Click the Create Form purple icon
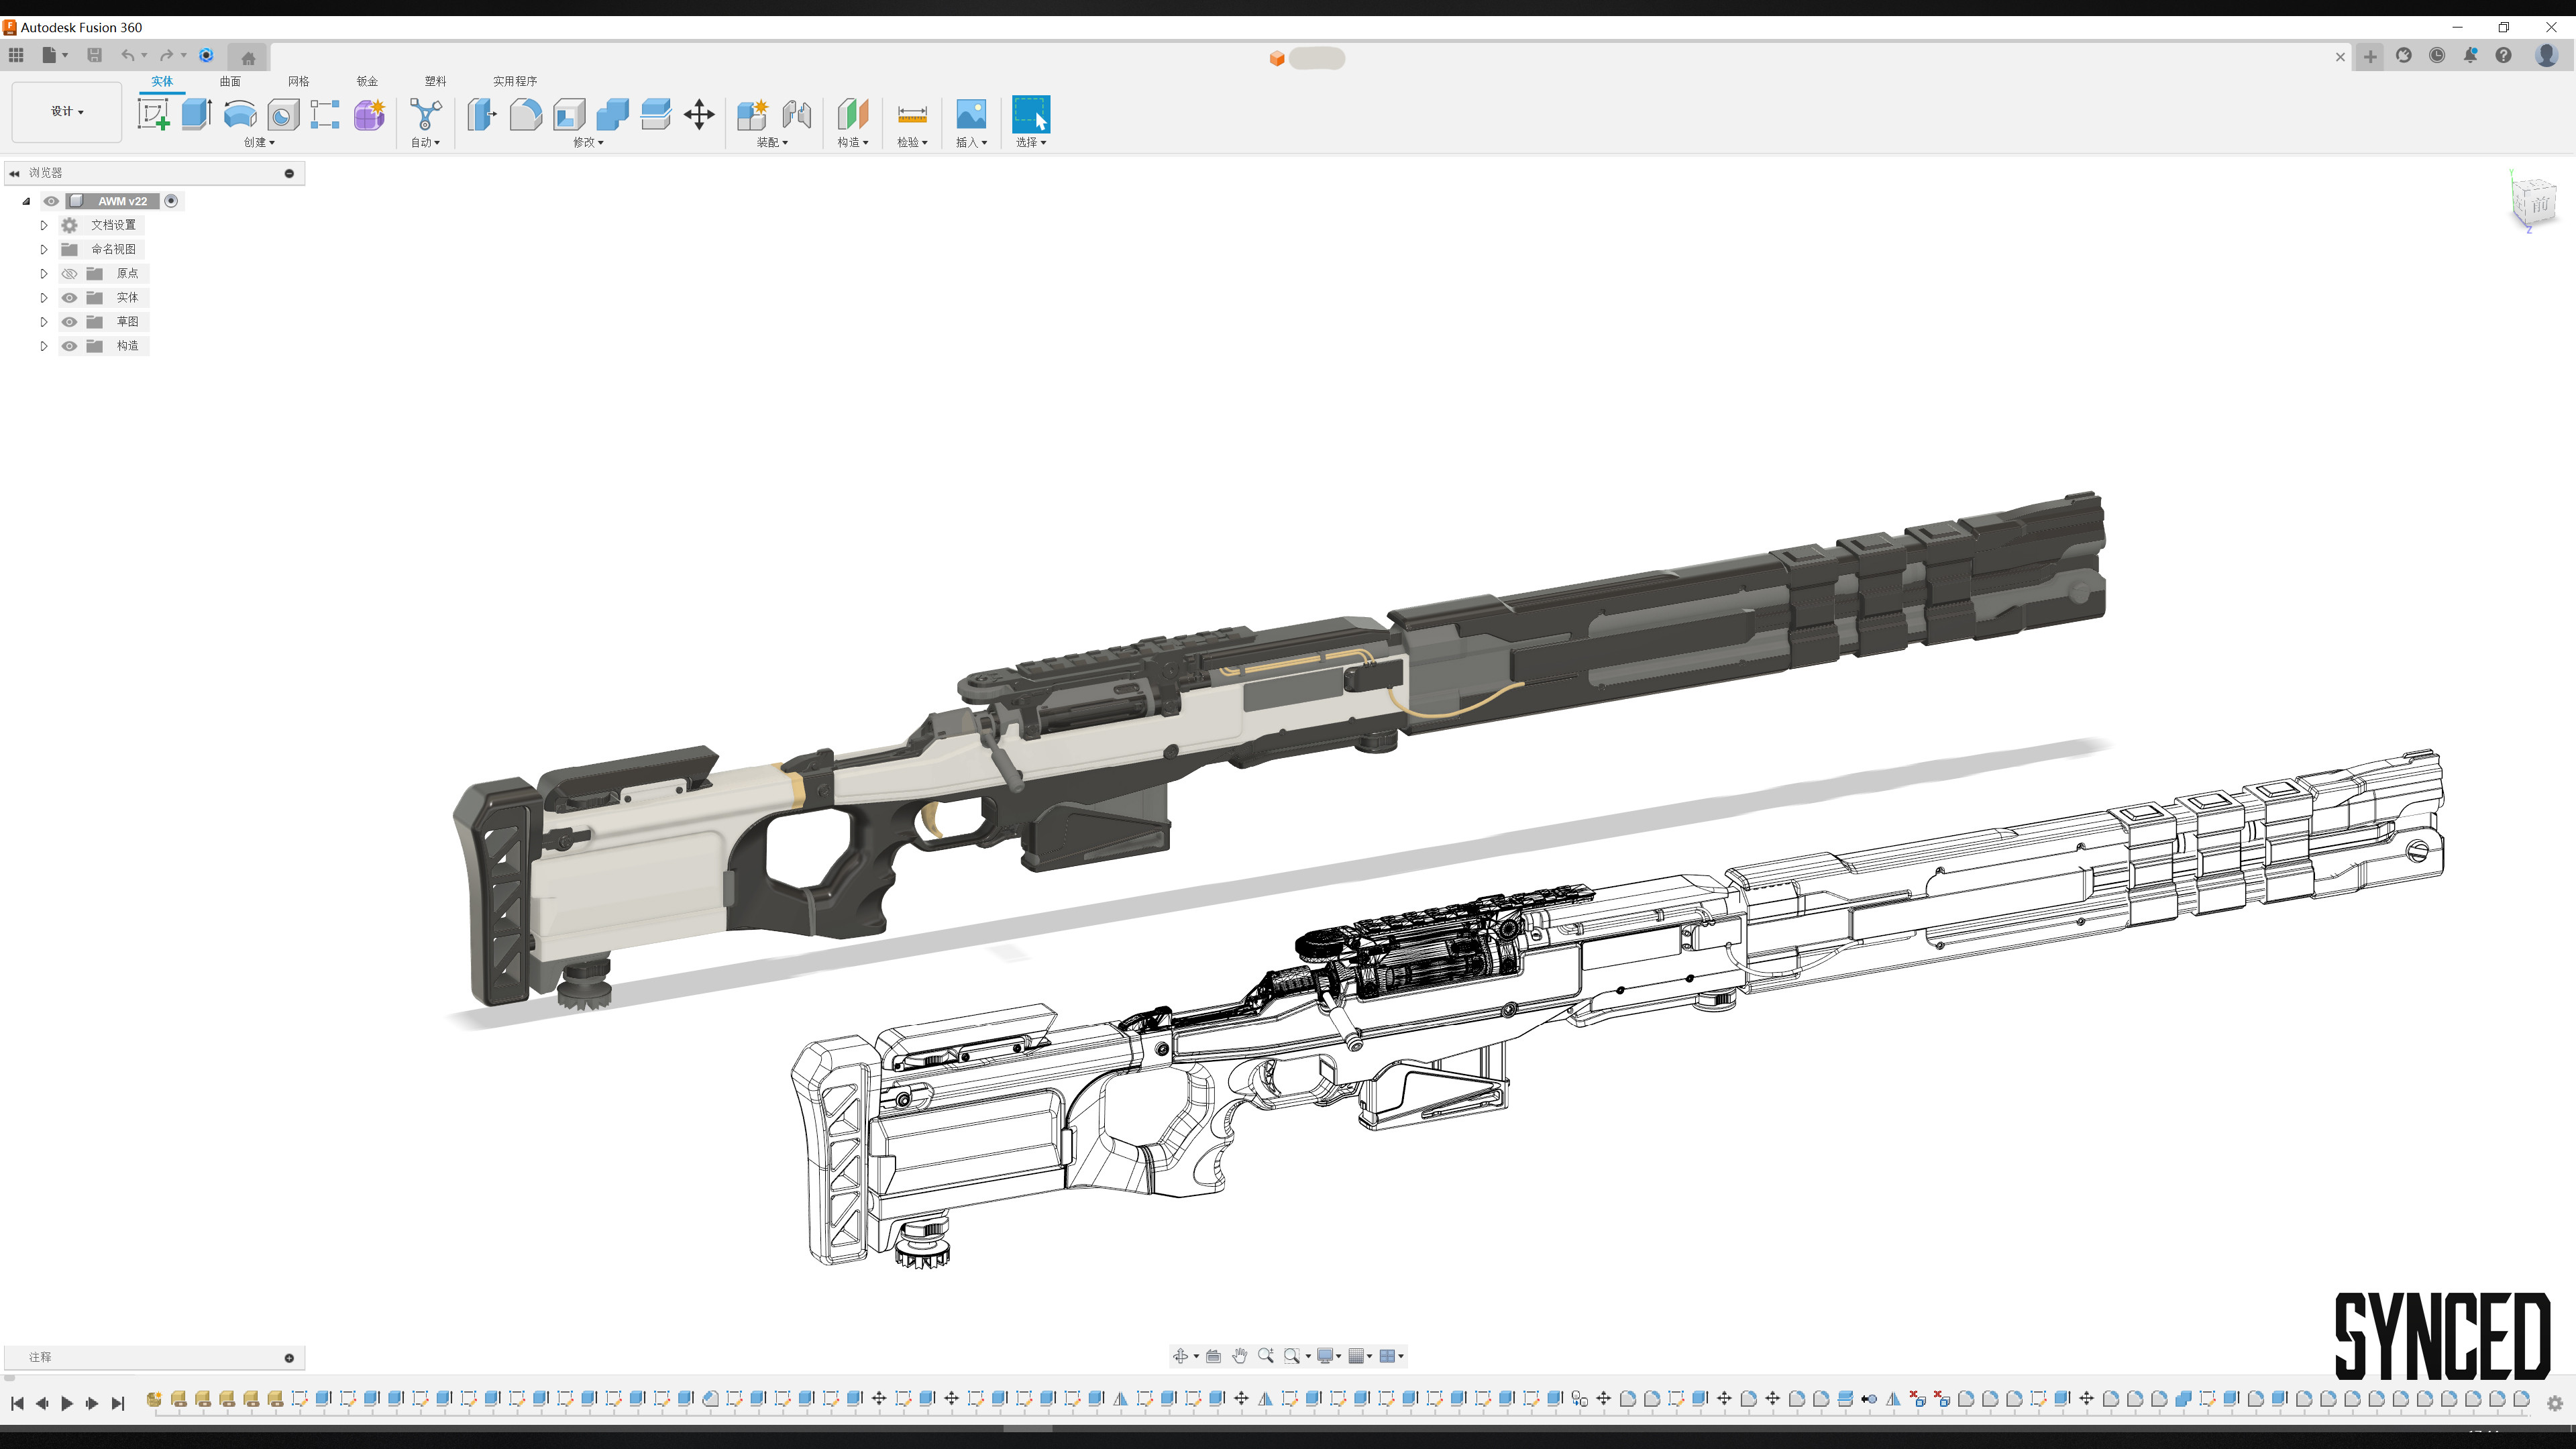Viewport: 2576px width, 1449px height. click(369, 114)
